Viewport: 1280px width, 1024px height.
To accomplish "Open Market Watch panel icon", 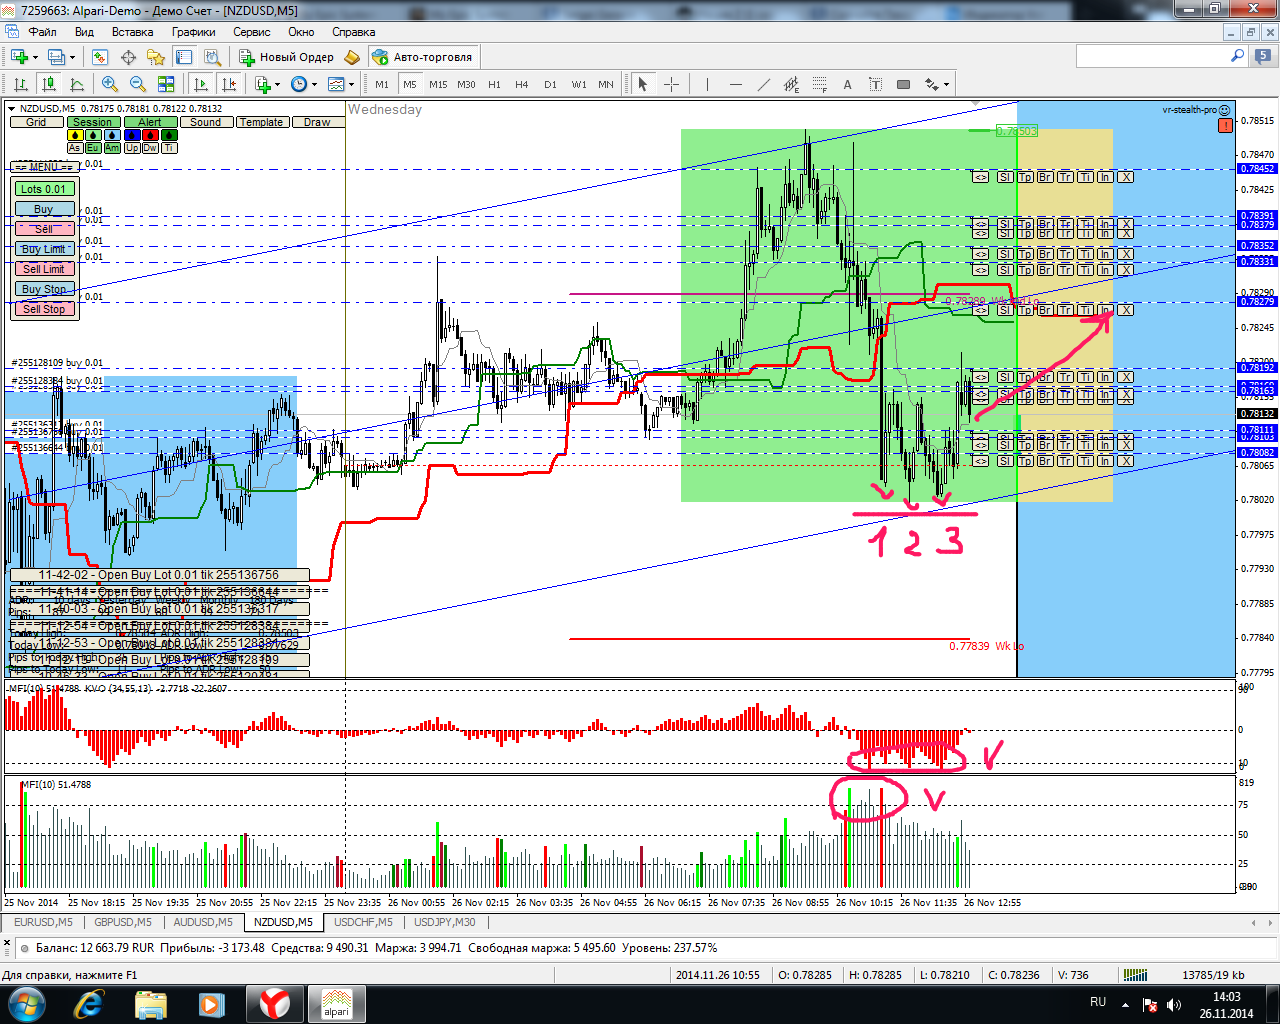I will tap(100, 57).
